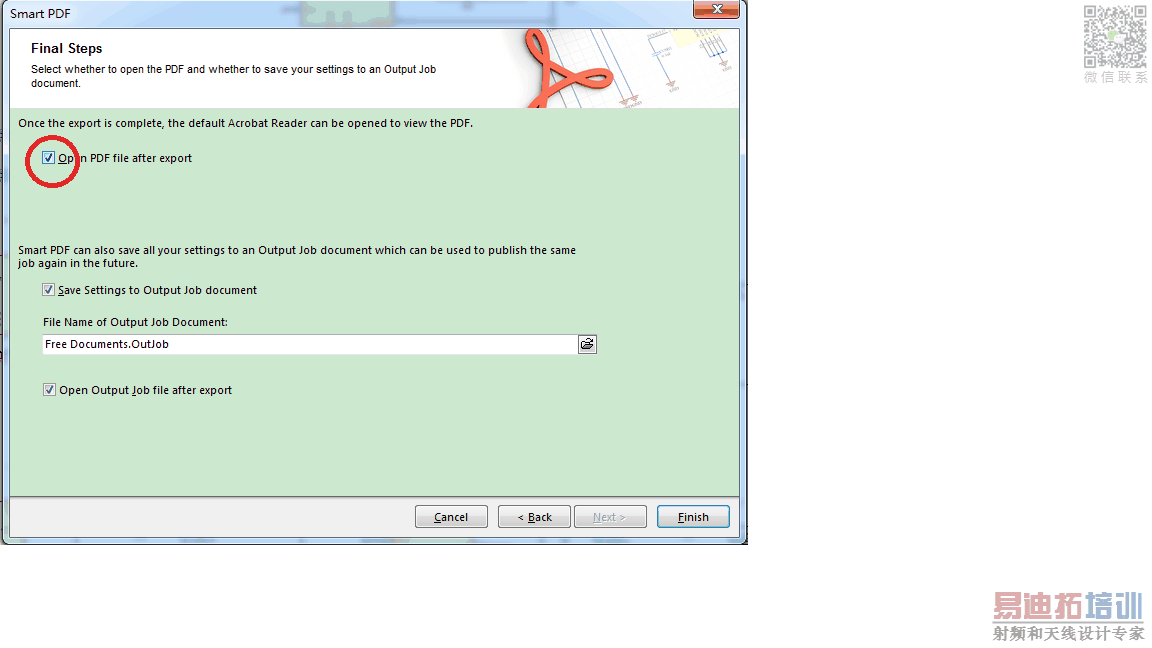The image size is (1152, 648).
Task: Uncheck Open PDF file after export
Action: [x=48, y=158]
